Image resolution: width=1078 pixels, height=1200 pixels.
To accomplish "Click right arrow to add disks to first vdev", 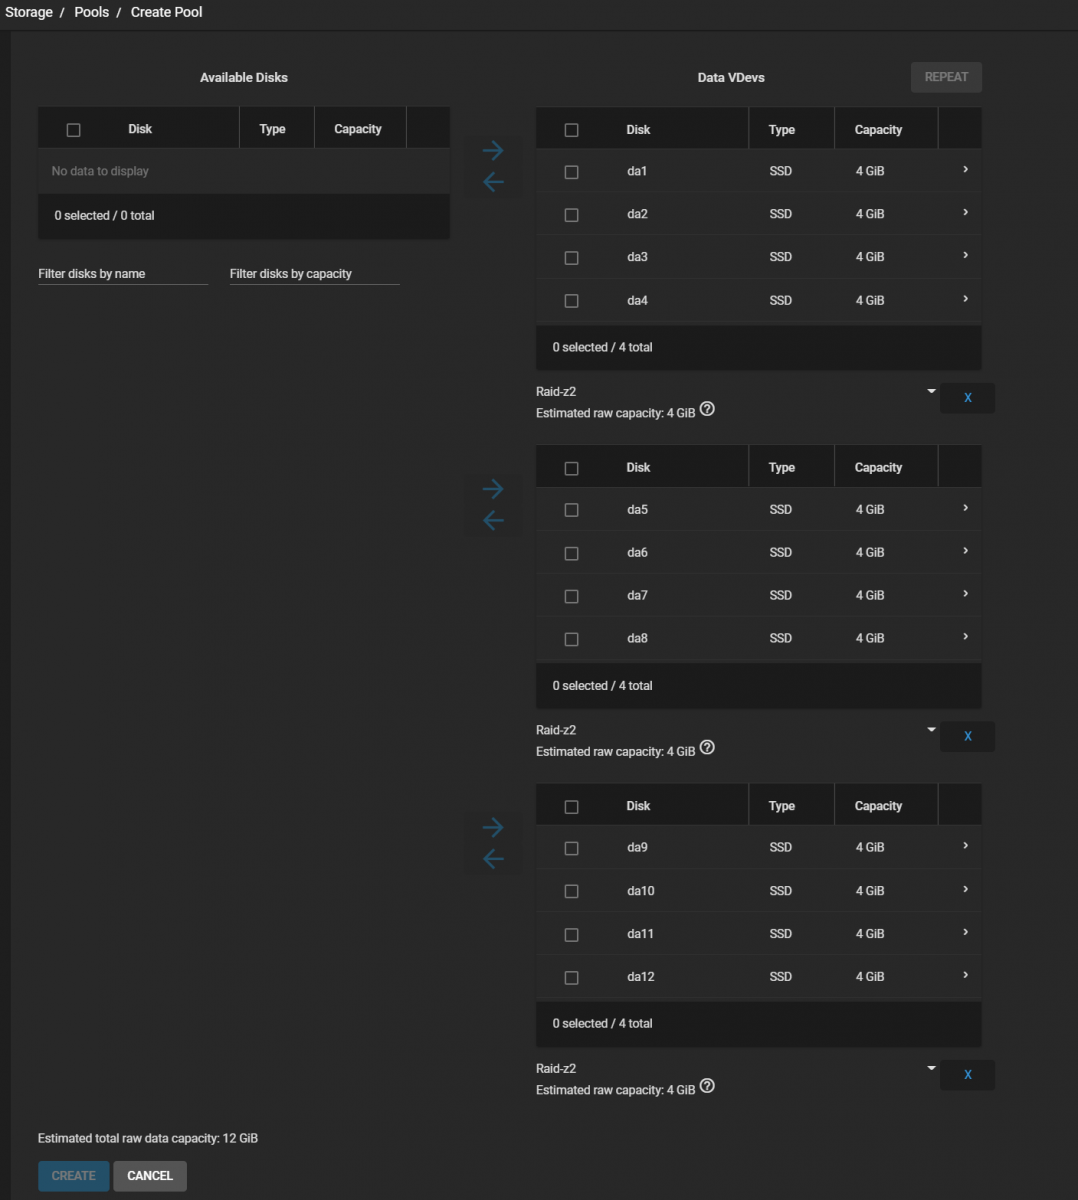I will coord(493,151).
